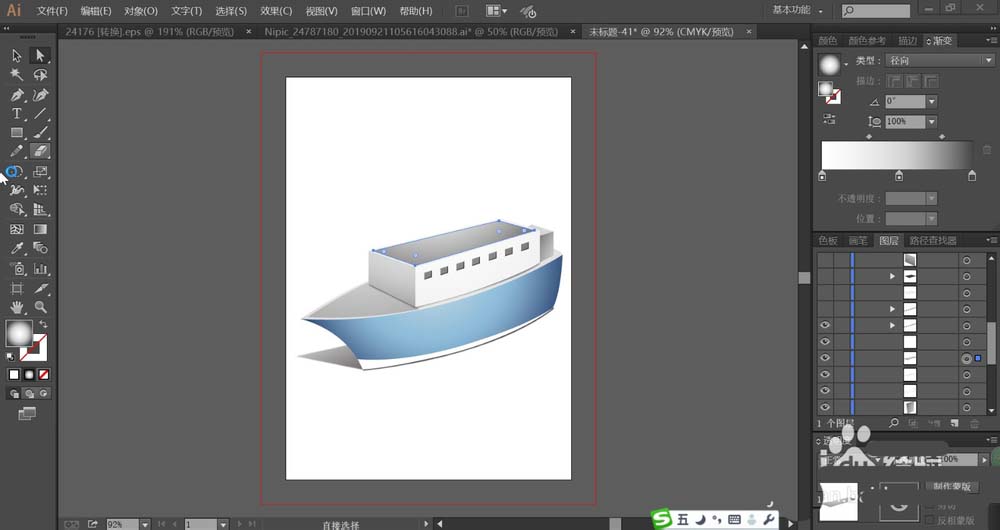The height and width of the screenshot is (530, 1000).
Task: Set toolbox paint mode to Color (white square)
Action: pyautogui.click(x=14, y=374)
